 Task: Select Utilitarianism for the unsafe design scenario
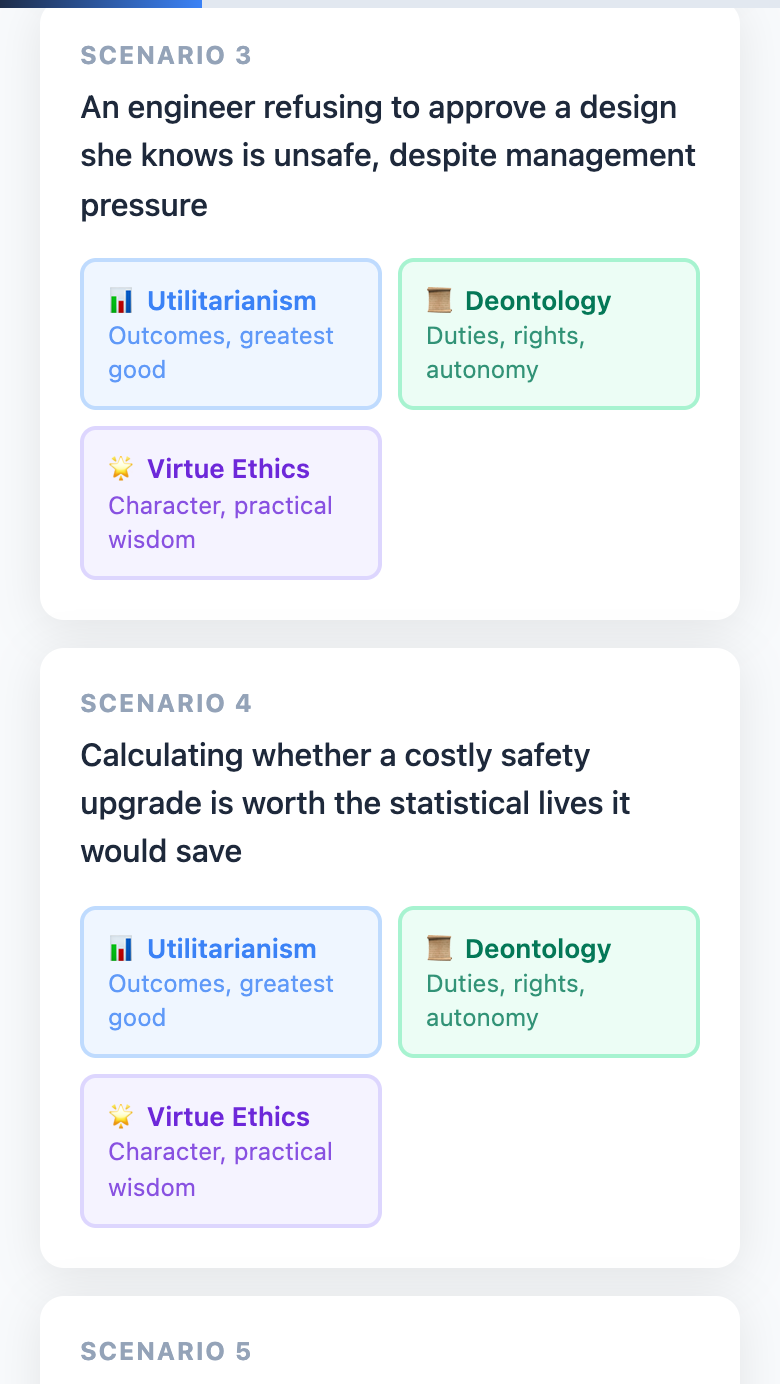(x=231, y=334)
